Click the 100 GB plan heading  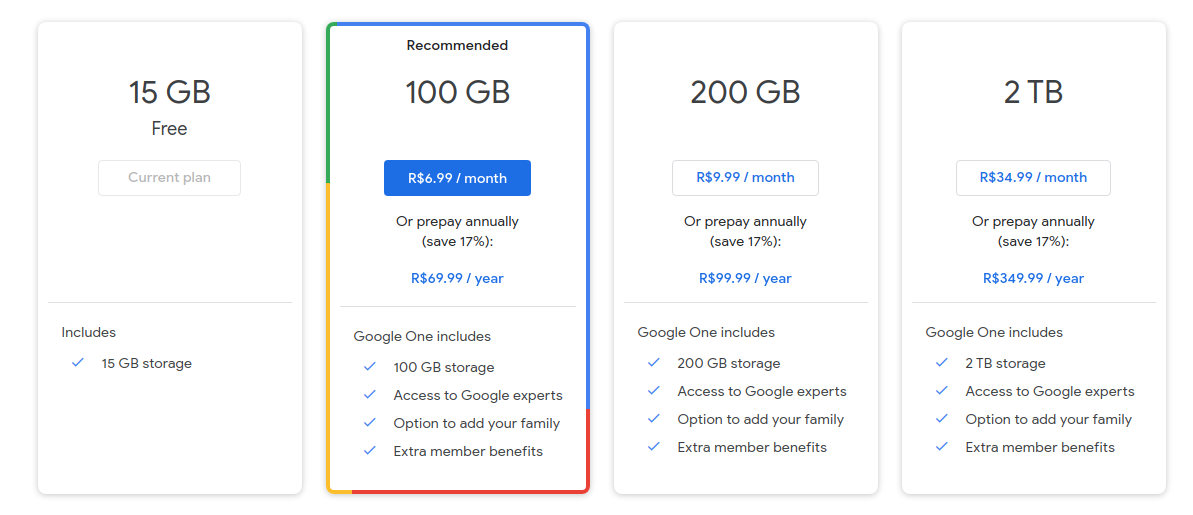(x=457, y=93)
